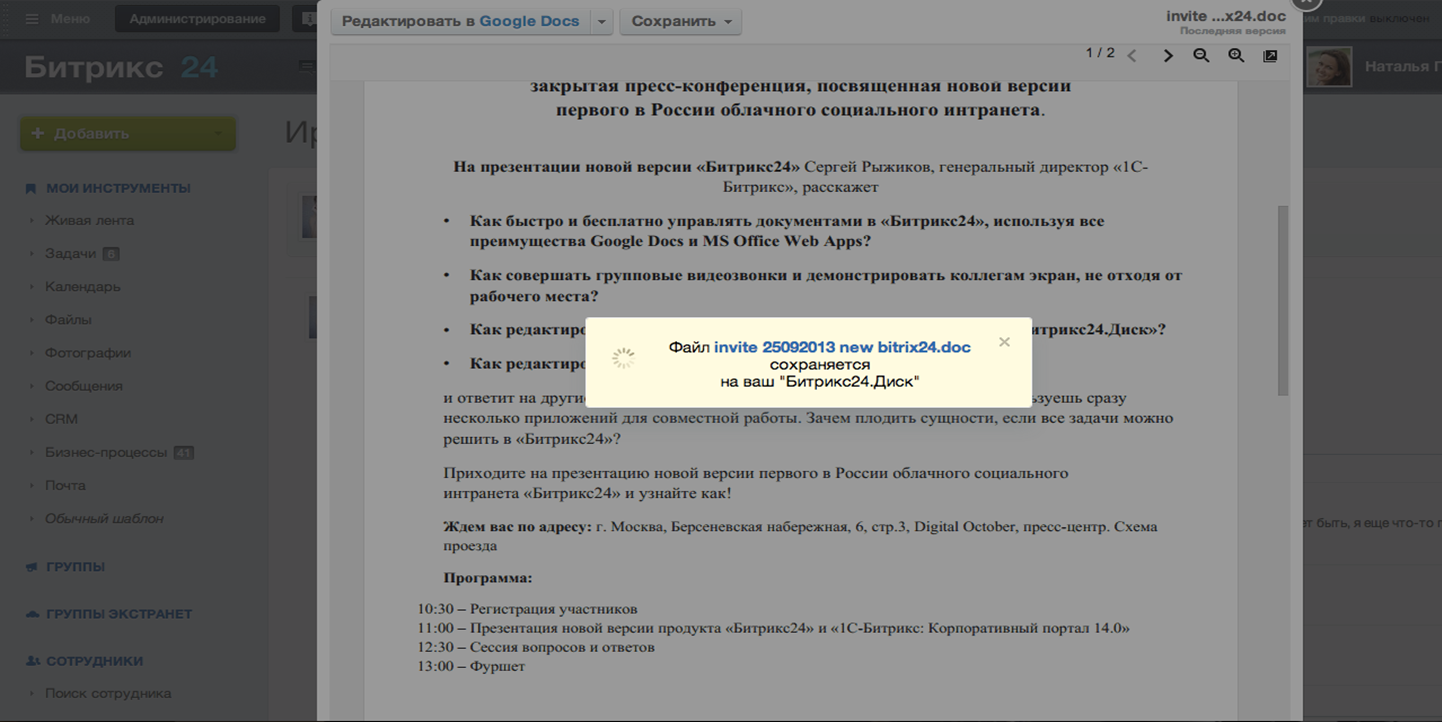Open 'Обычный шаблон' in sidebar
This screenshot has height=722, width=1442.
(x=104, y=518)
